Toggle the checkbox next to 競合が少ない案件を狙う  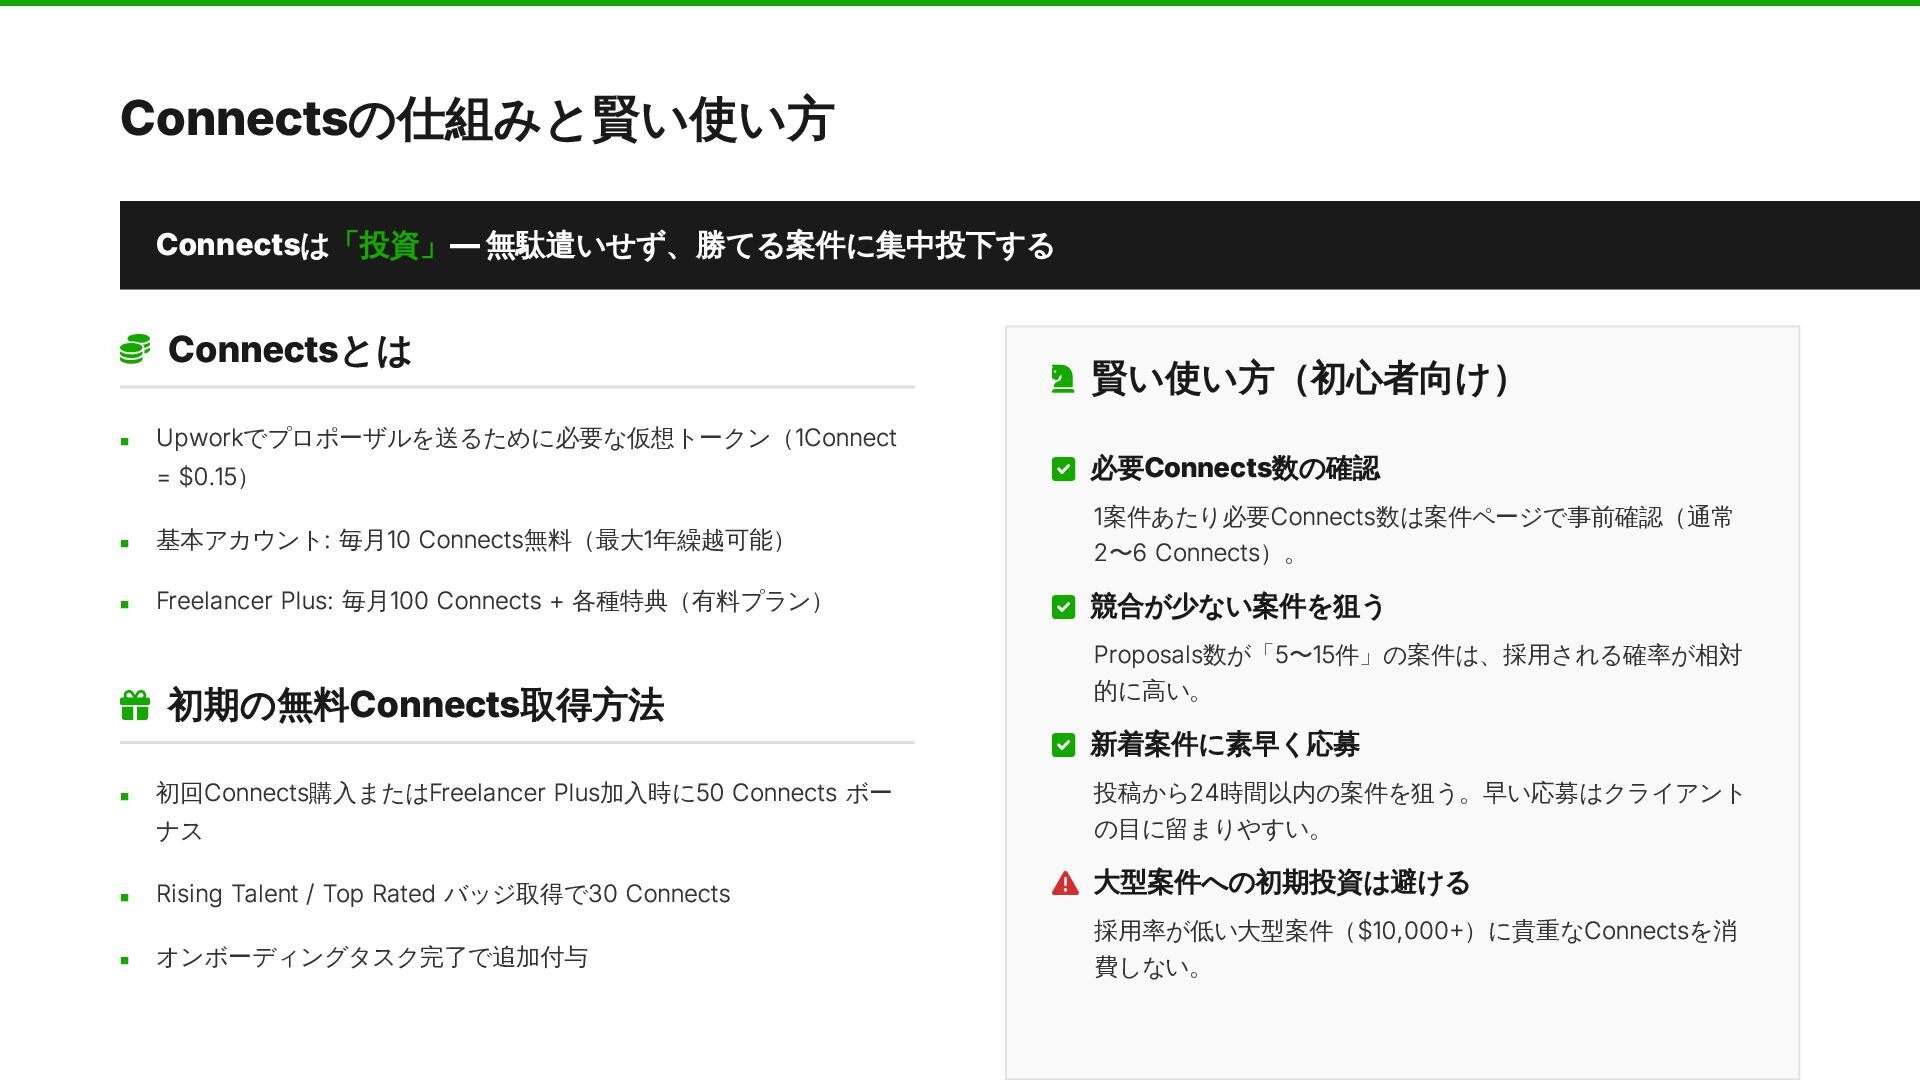(1064, 607)
